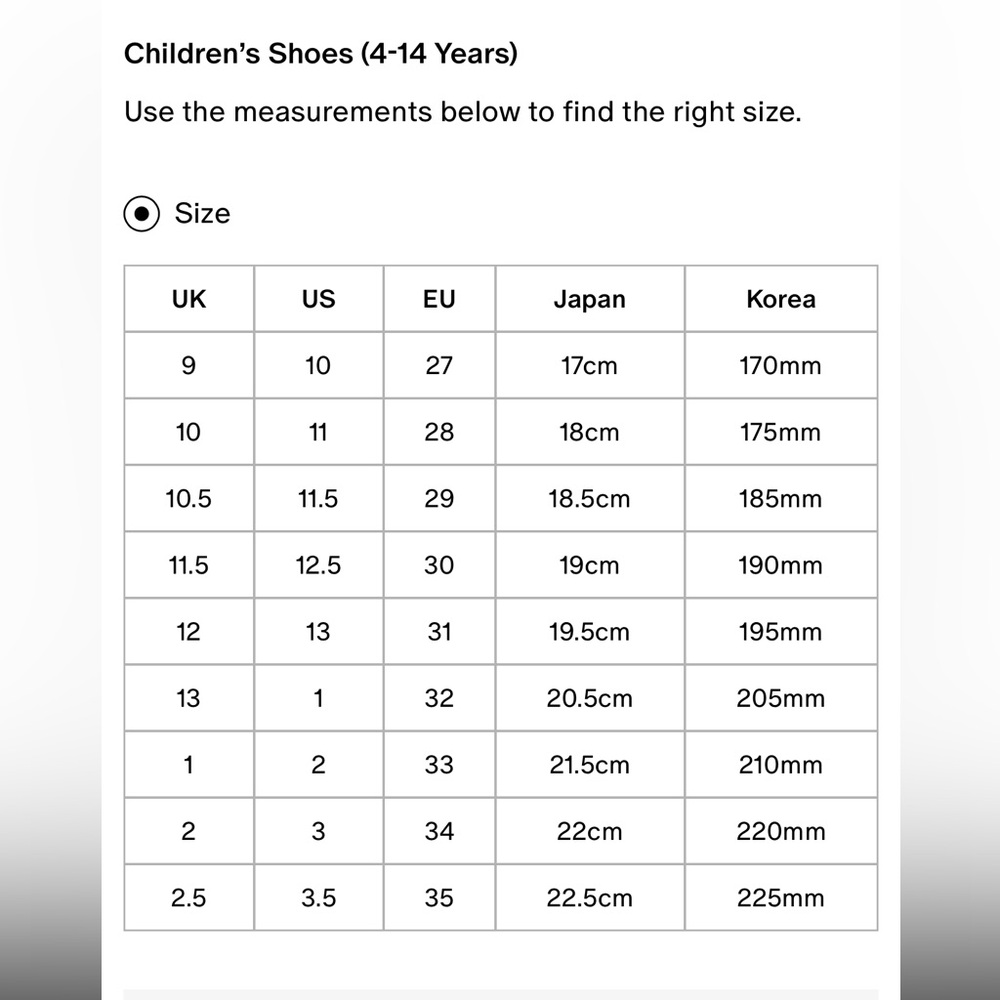Click the EU size 27 cell
The height and width of the screenshot is (1000, 1000).
point(438,365)
